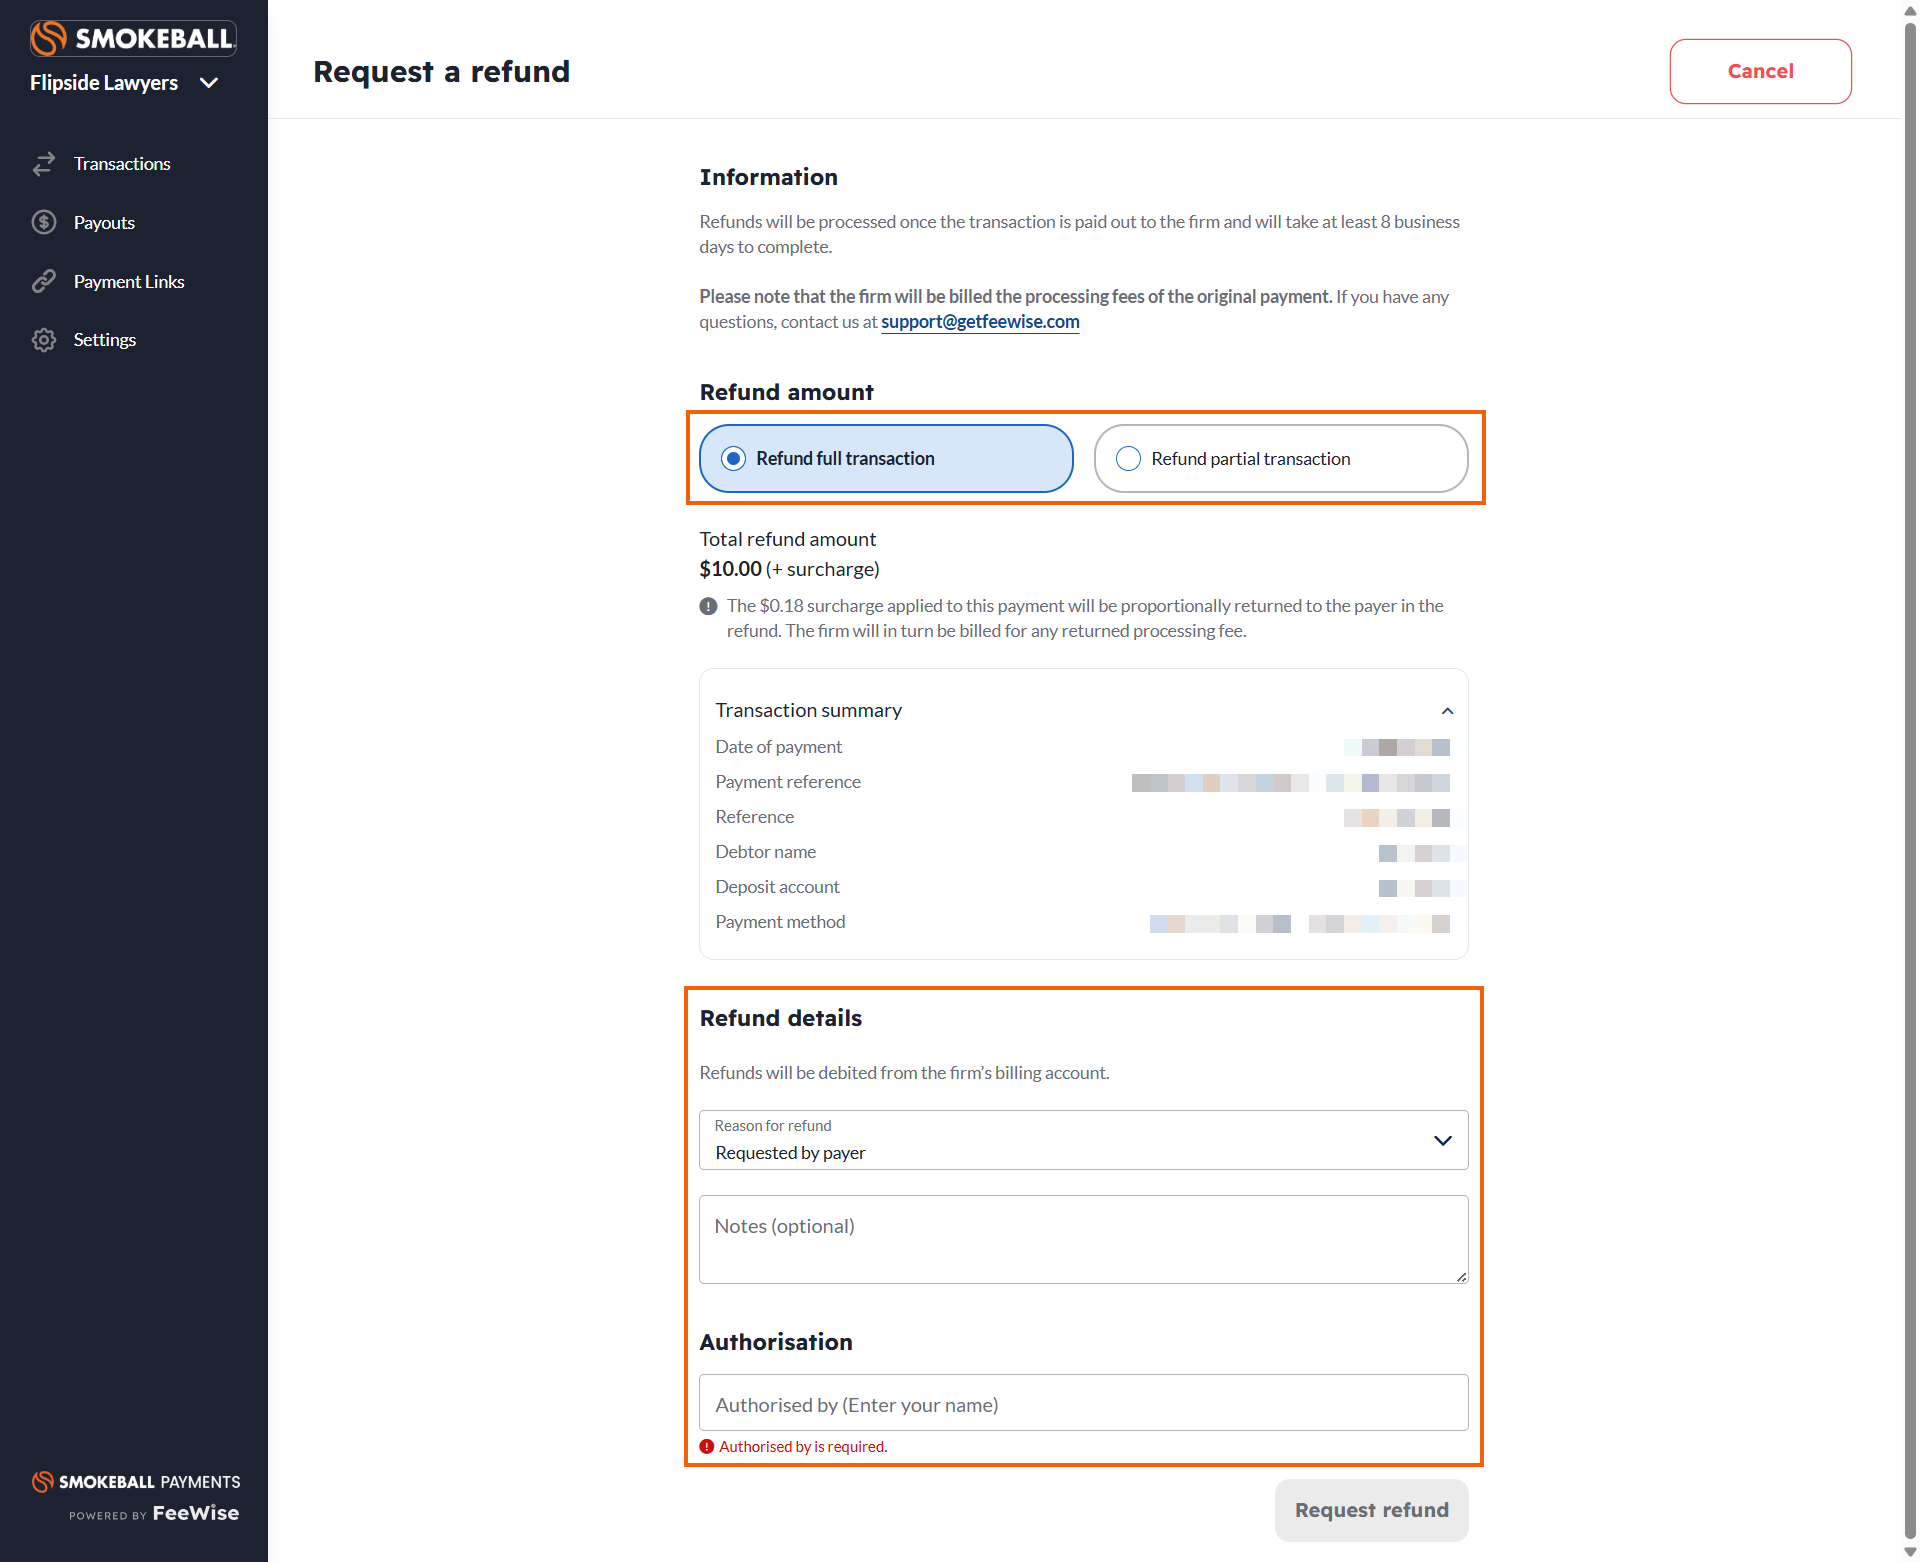Click the surcharge info icon

pyautogui.click(x=708, y=606)
